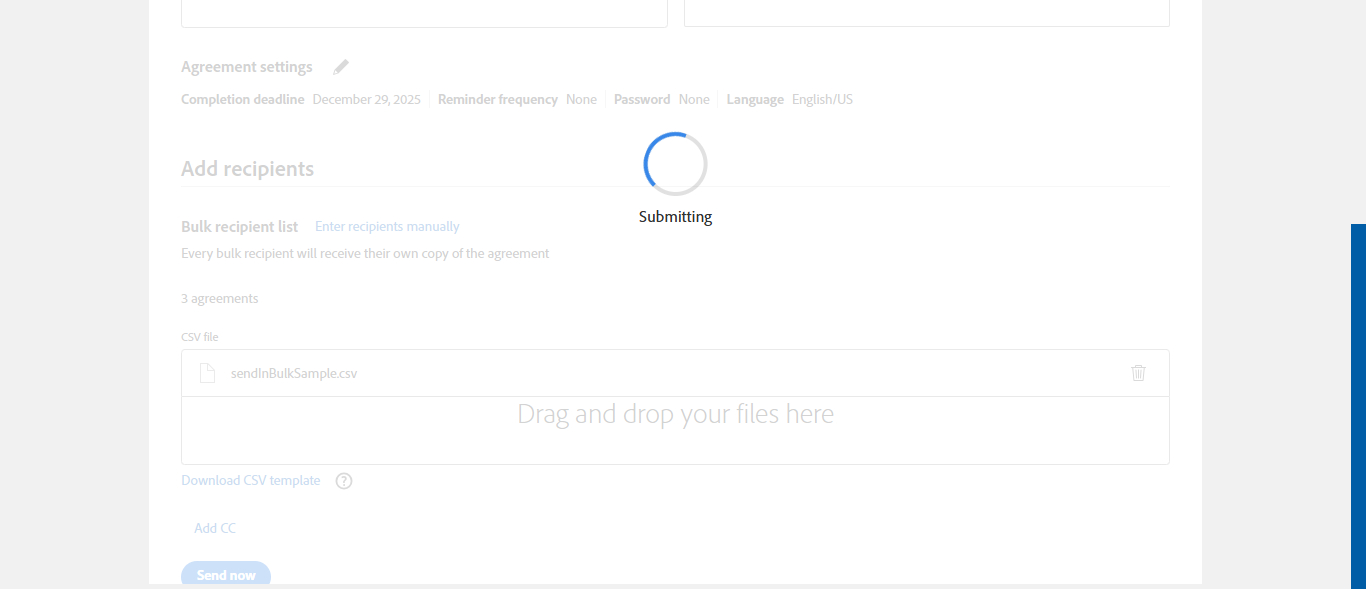Click the 3 agreements count text
The width and height of the screenshot is (1366, 589).
pyautogui.click(x=220, y=299)
